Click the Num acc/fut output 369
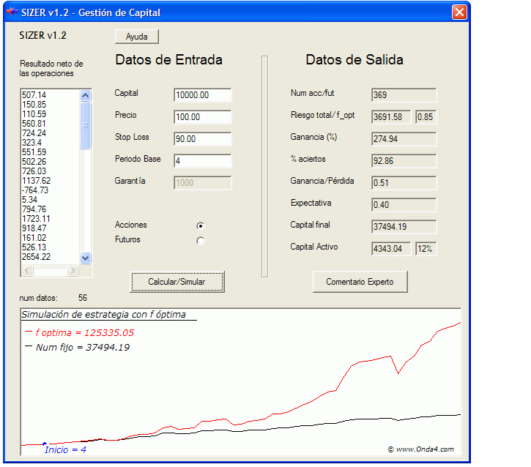 (404, 95)
